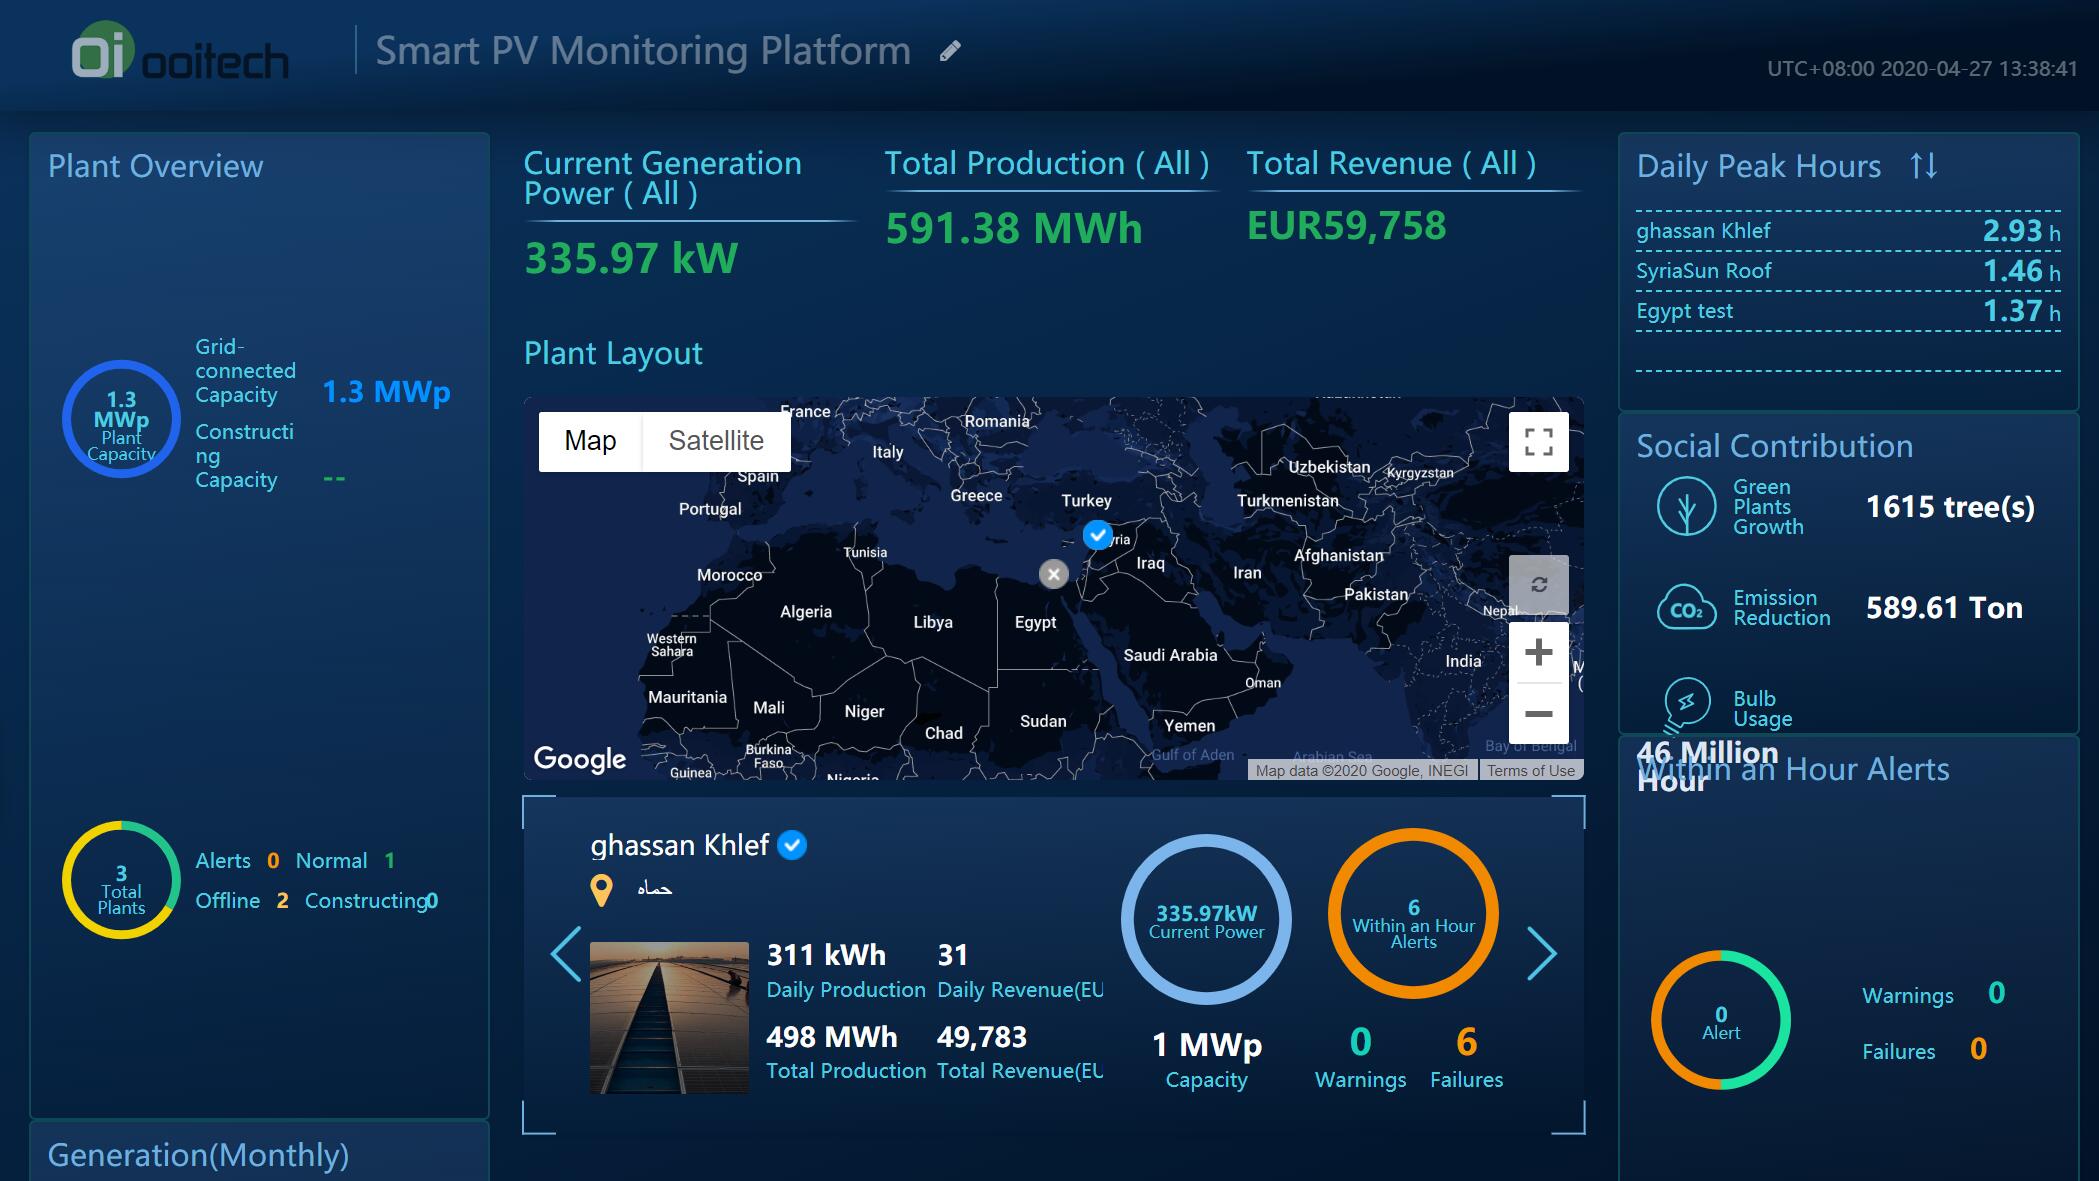This screenshot has height=1181, width=2099.
Task: Switch map to Map view
Action: click(590, 441)
